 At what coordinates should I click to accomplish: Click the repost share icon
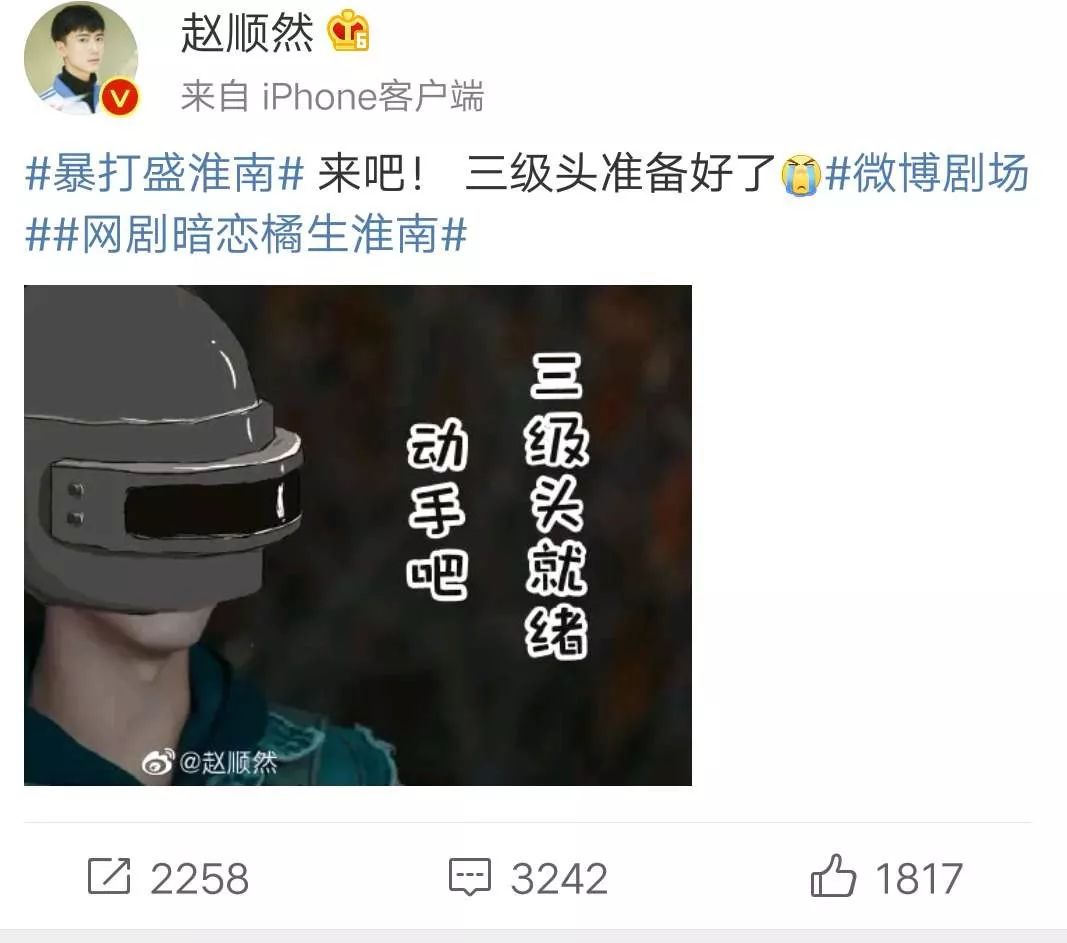[x=109, y=876]
